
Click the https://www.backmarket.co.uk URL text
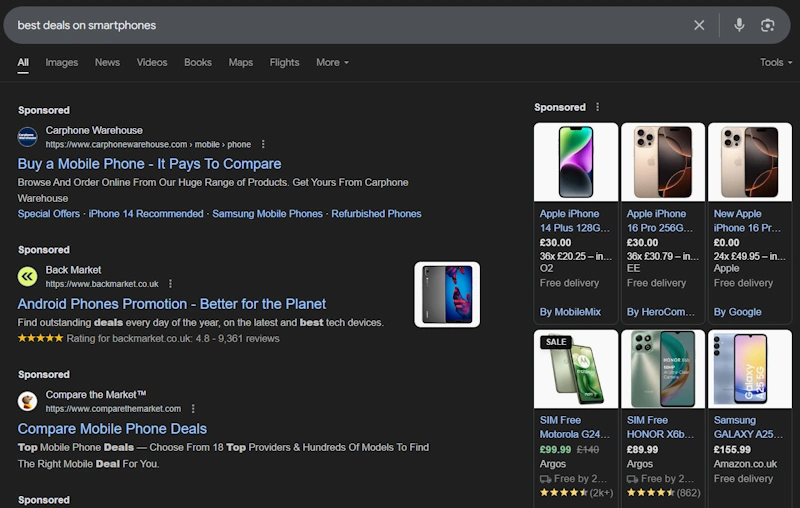pos(102,284)
